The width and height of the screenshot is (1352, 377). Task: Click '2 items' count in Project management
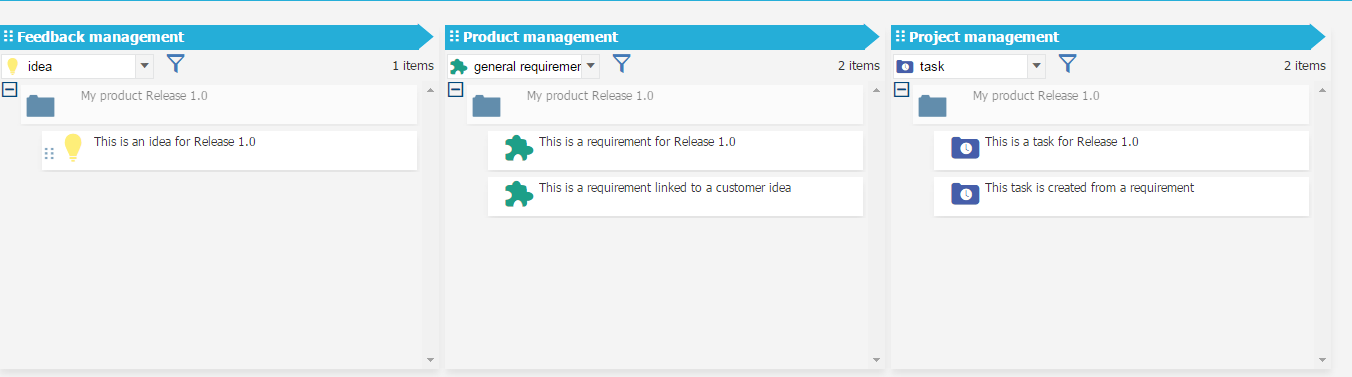1305,66
